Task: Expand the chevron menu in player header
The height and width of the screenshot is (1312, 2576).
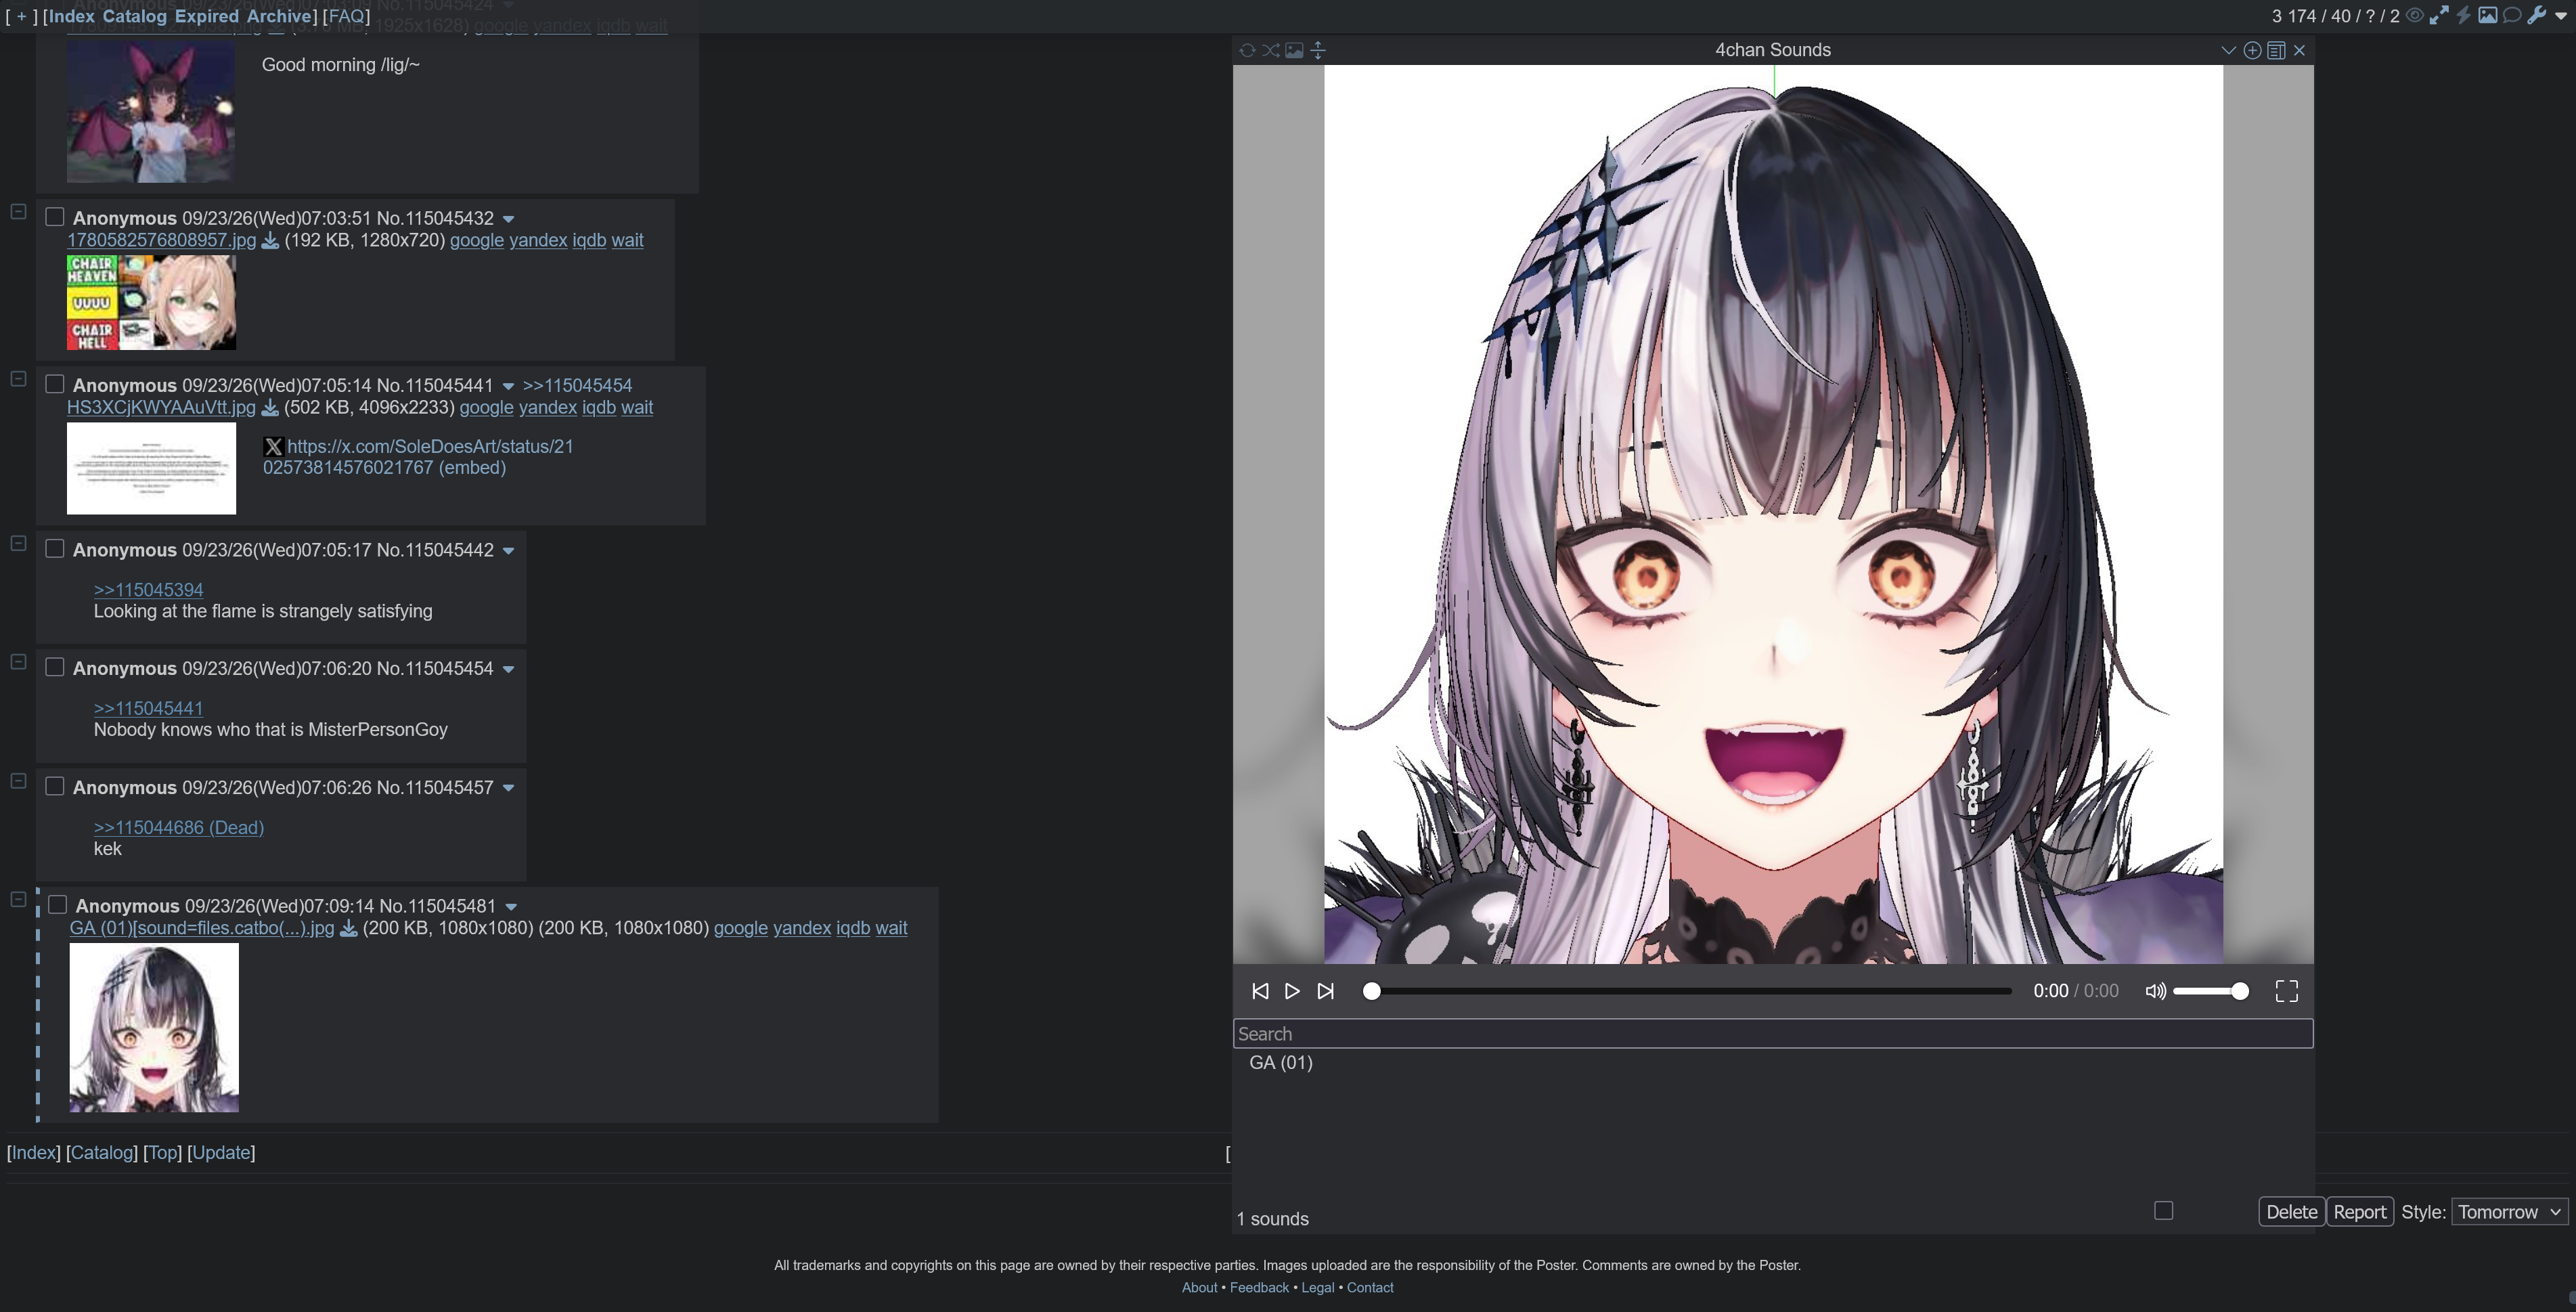Action: [2228, 50]
